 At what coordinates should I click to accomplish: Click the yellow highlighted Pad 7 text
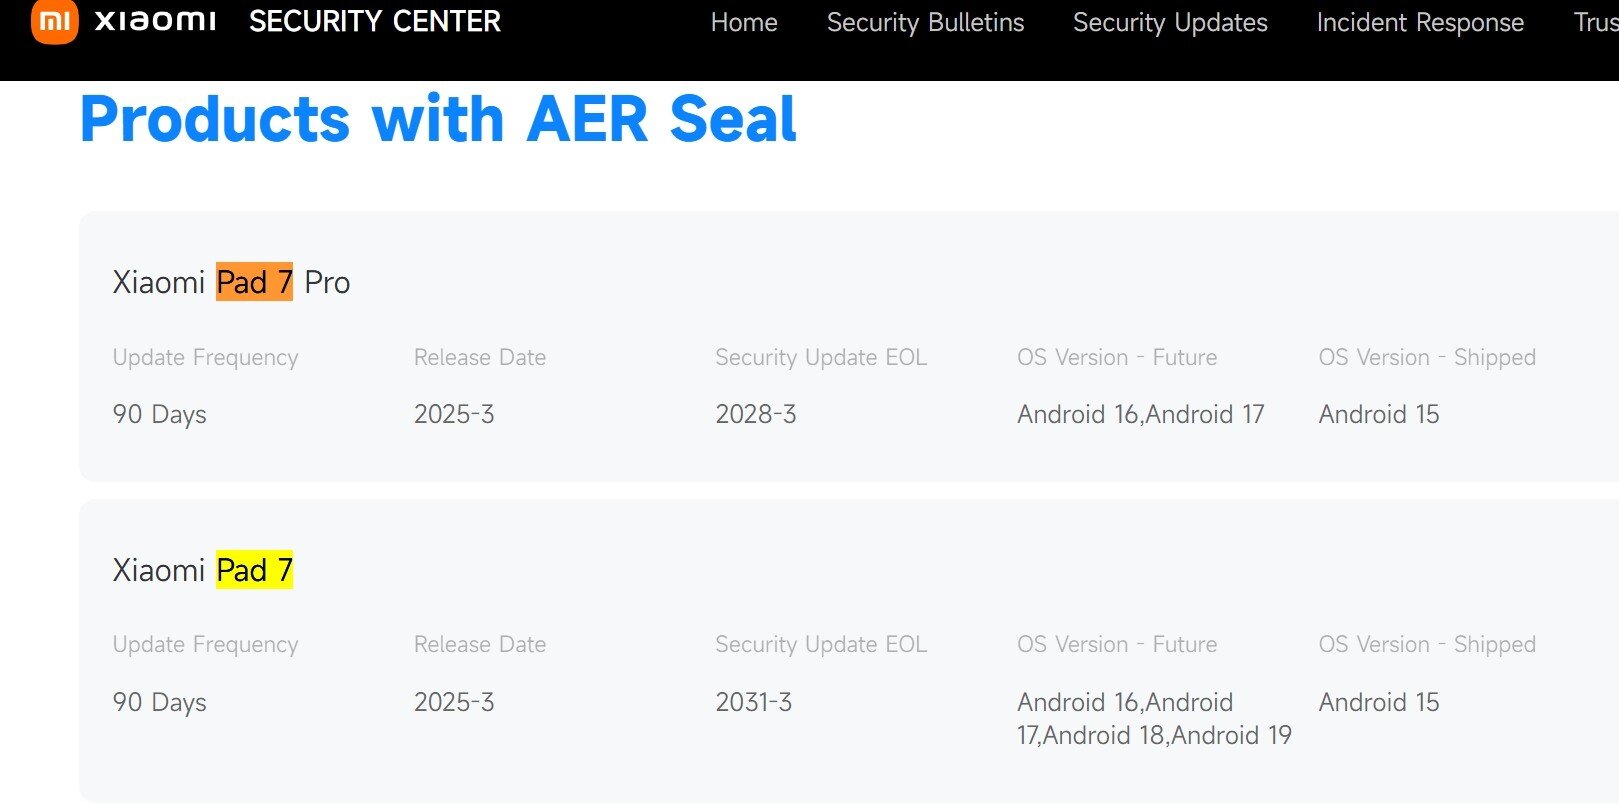point(254,570)
